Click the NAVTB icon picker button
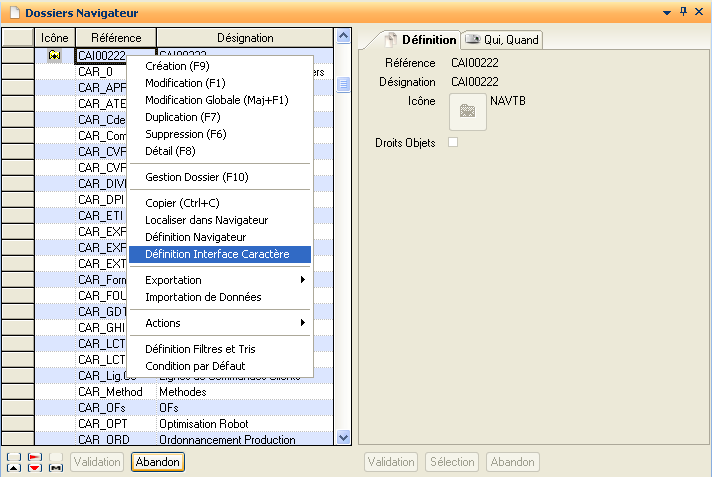Screen dimensions: 712x477 (x=468, y=111)
